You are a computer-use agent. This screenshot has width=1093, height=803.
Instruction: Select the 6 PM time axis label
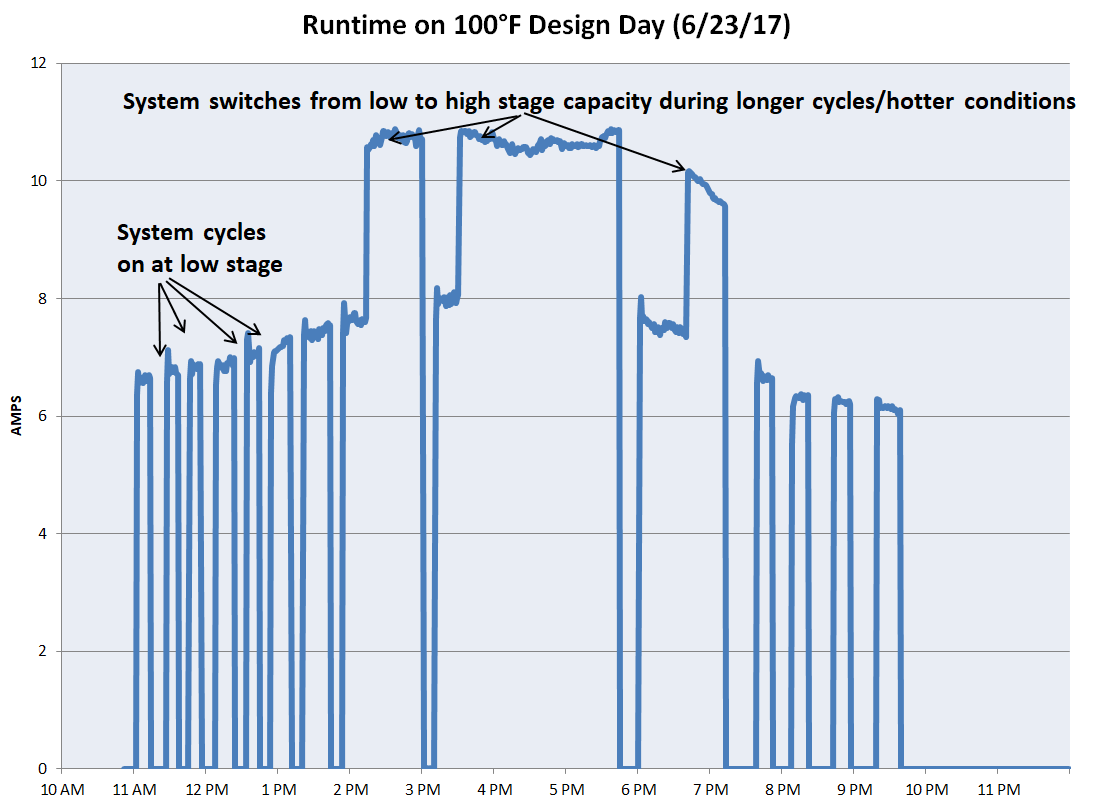tap(637, 789)
